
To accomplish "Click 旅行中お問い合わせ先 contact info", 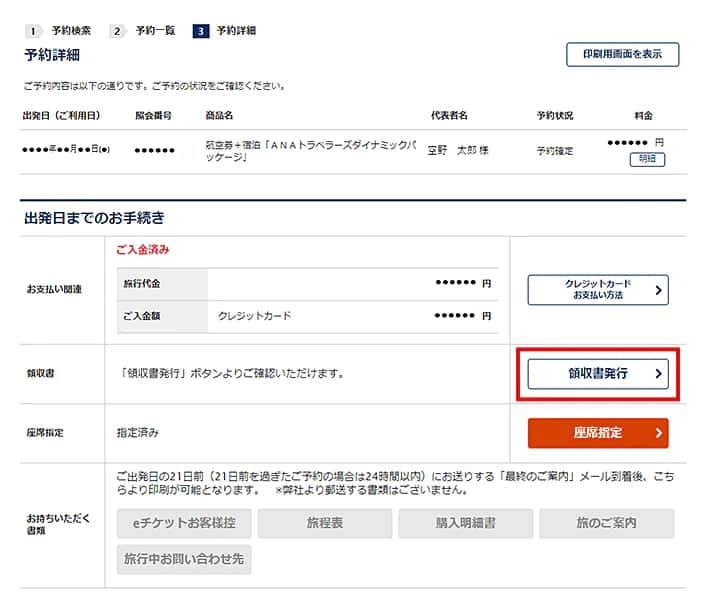I will [x=183, y=560].
